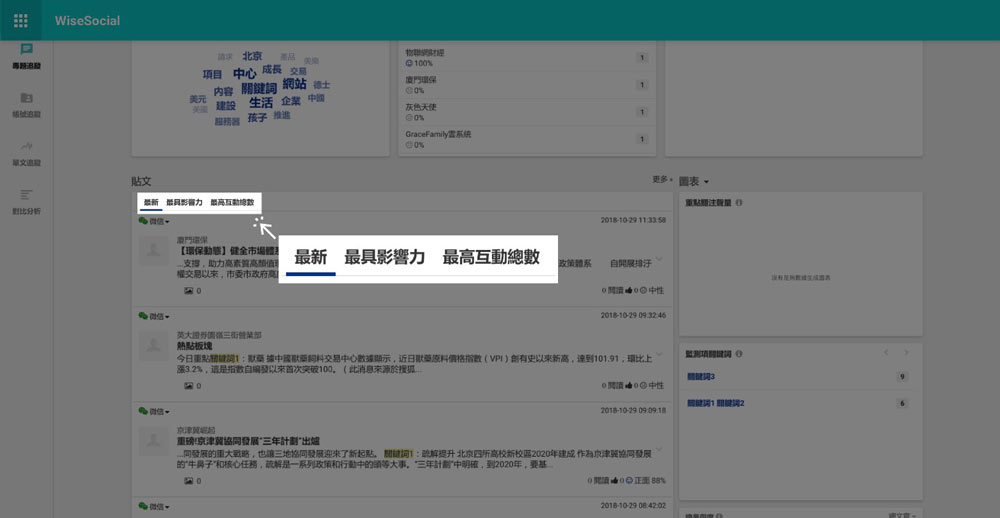The height and width of the screenshot is (518, 1000).
Task: Click WeChat logo on the 09:09:18 post
Action: point(143,411)
